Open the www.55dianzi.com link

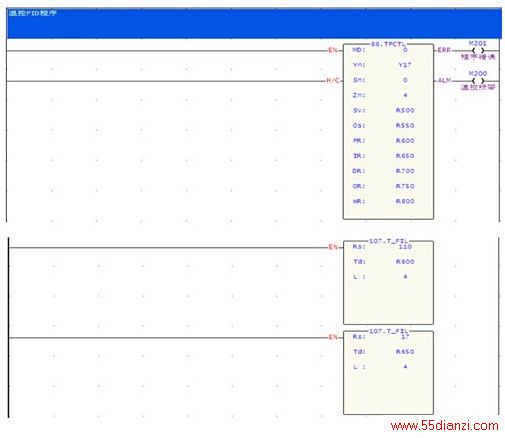445,426
